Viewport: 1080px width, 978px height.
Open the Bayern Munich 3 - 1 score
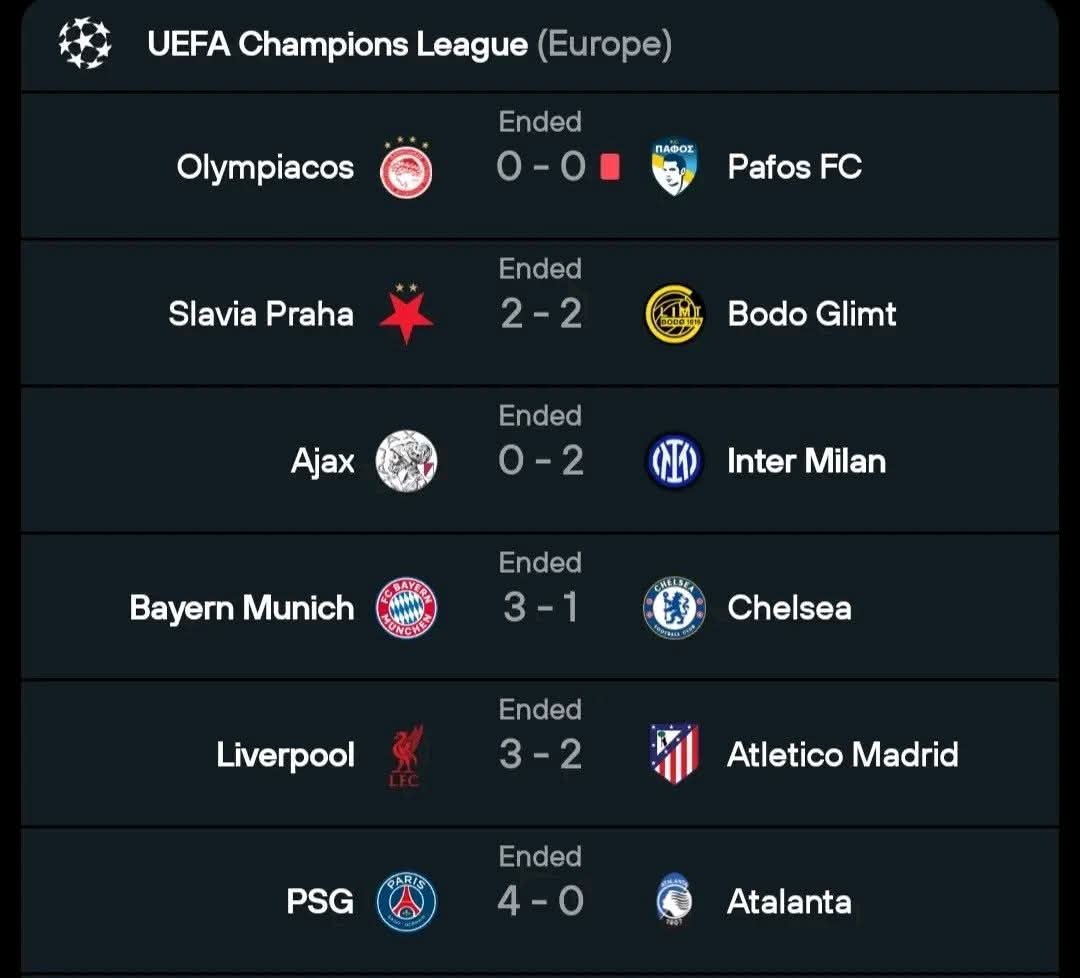click(540, 607)
